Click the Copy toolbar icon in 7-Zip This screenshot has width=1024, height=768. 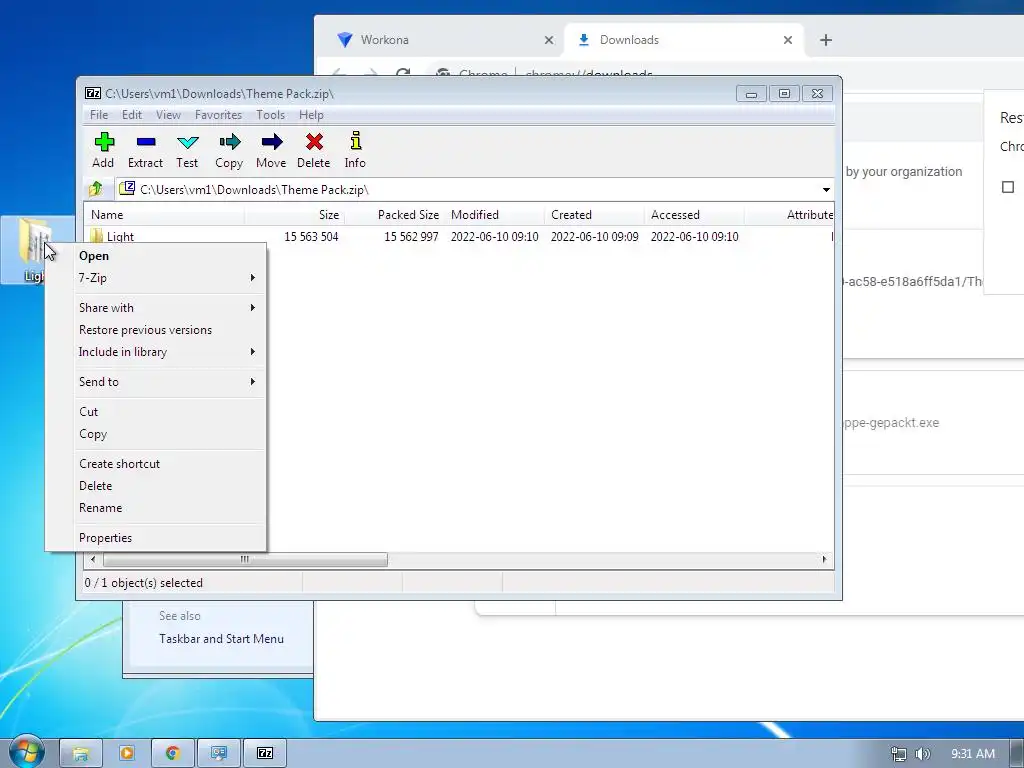229,150
